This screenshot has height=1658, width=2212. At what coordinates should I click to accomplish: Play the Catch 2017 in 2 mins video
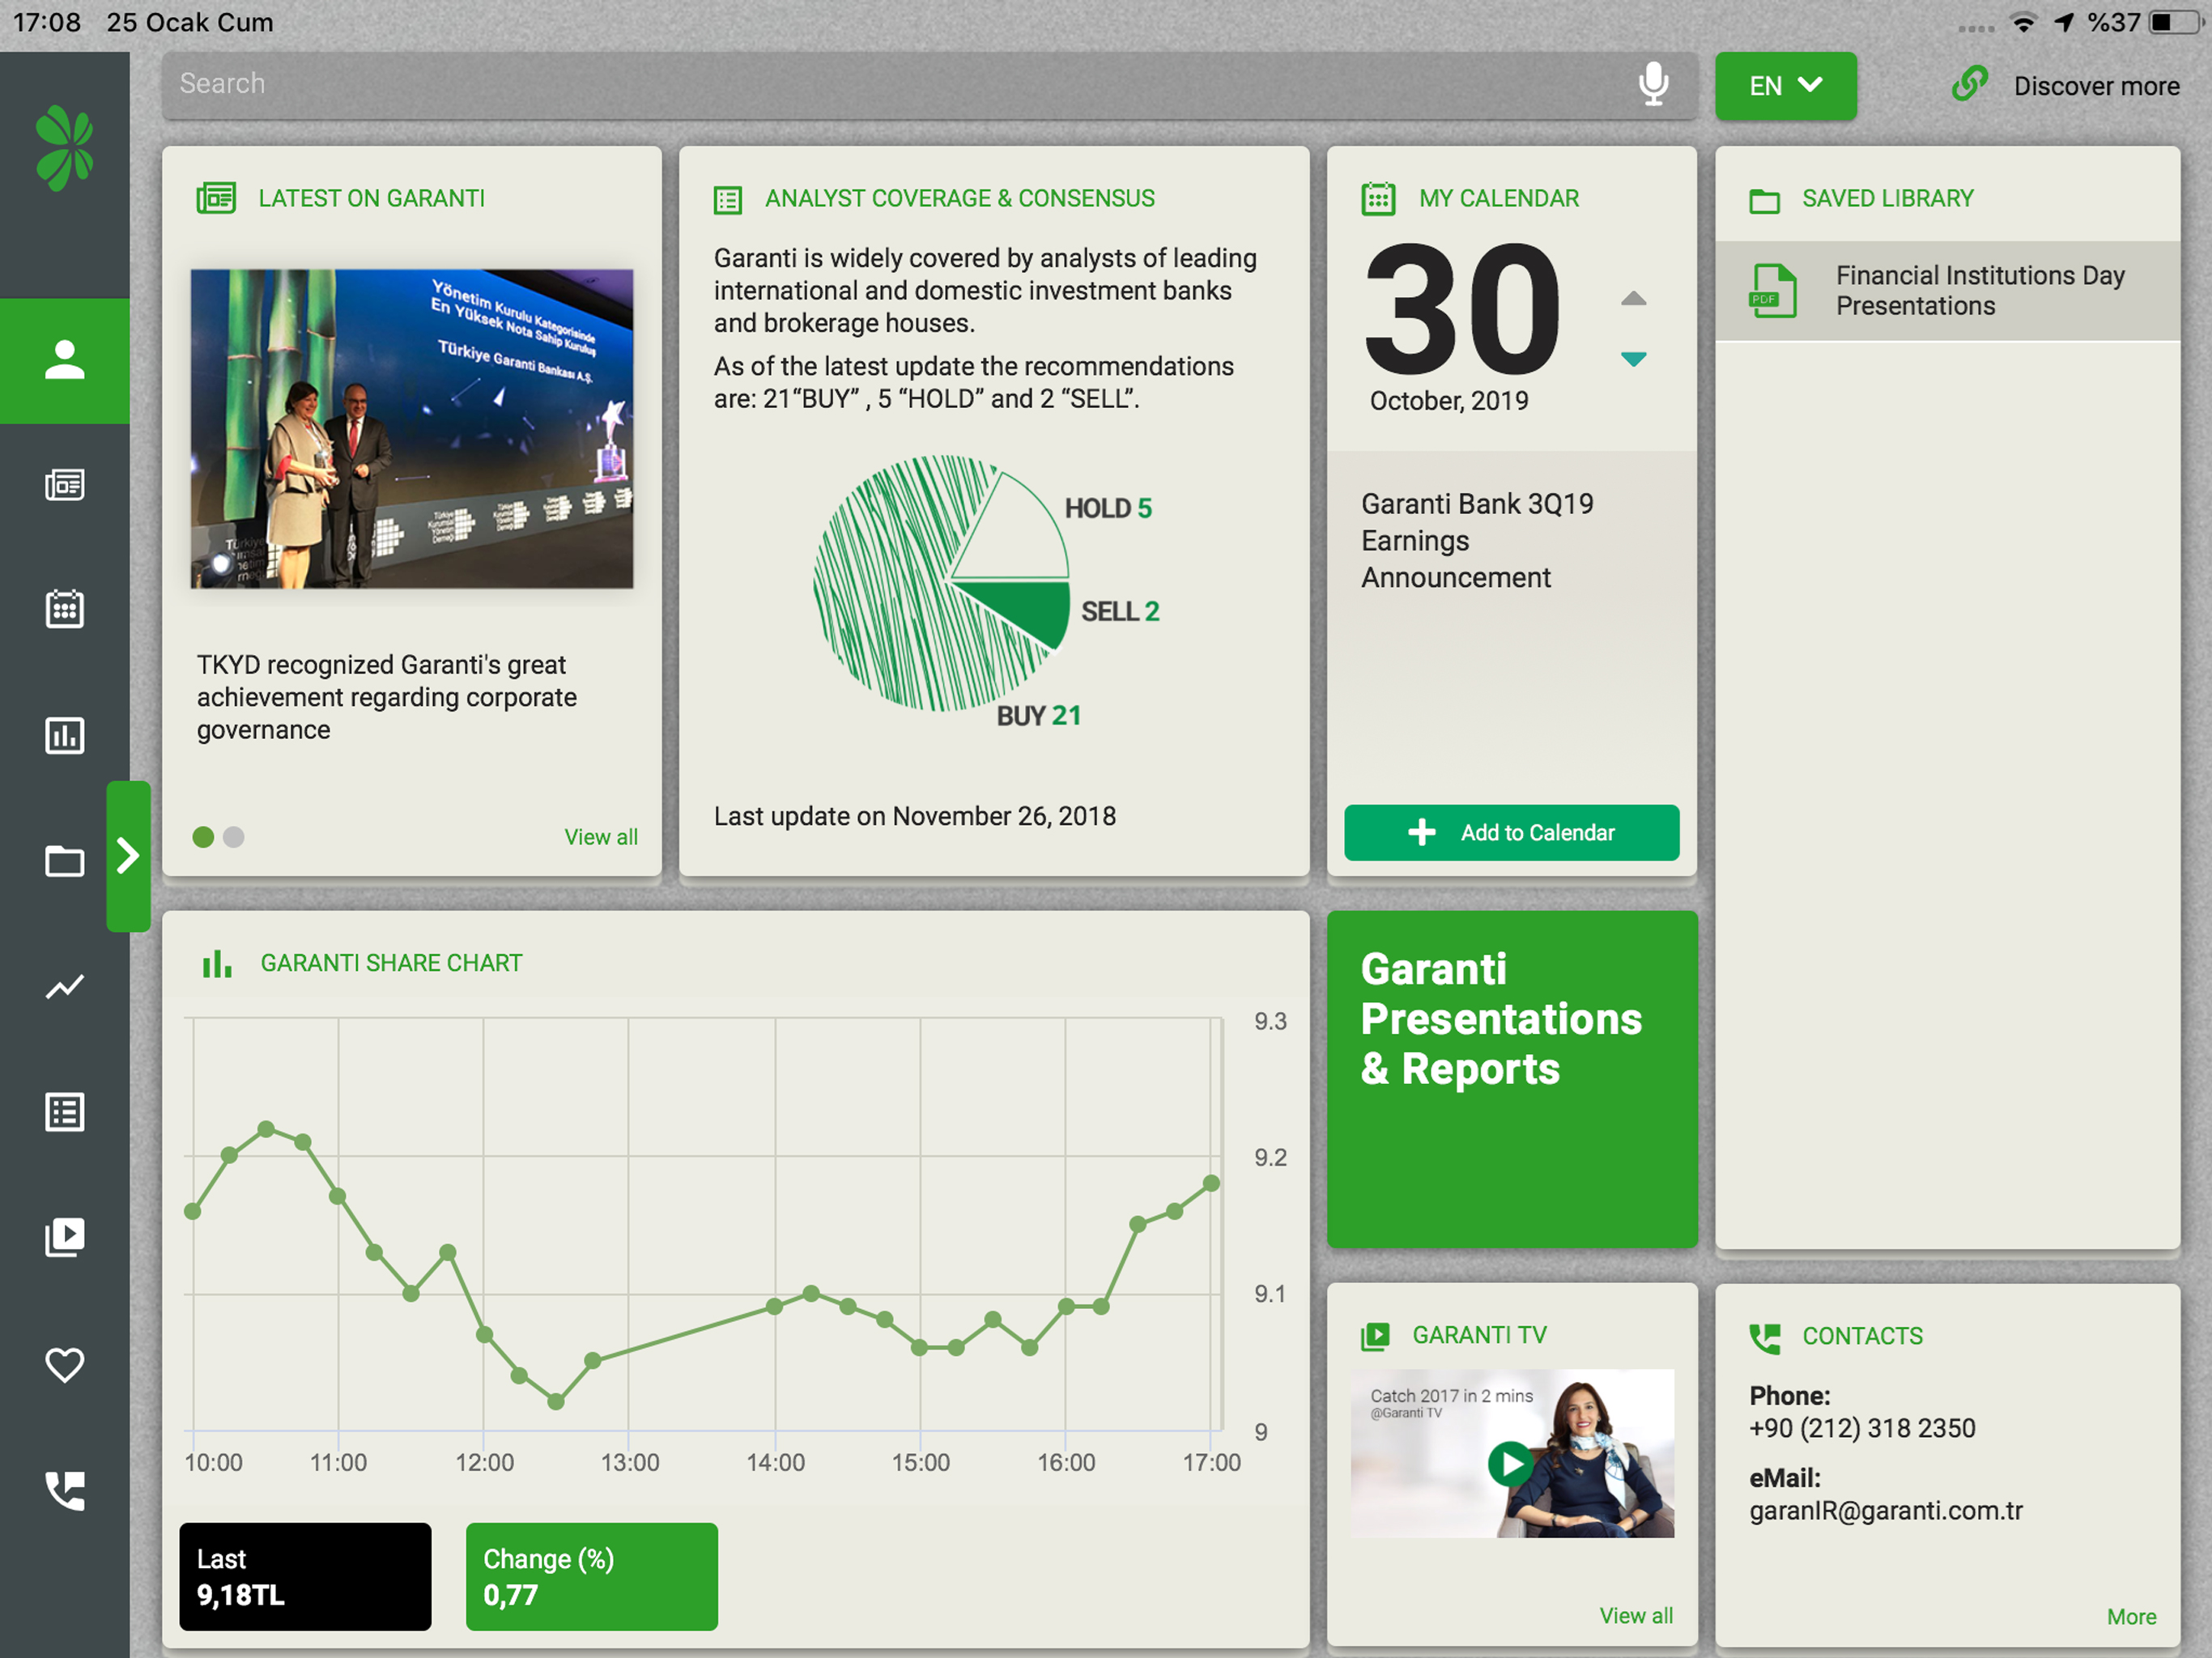click(x=1511, y=1463)
